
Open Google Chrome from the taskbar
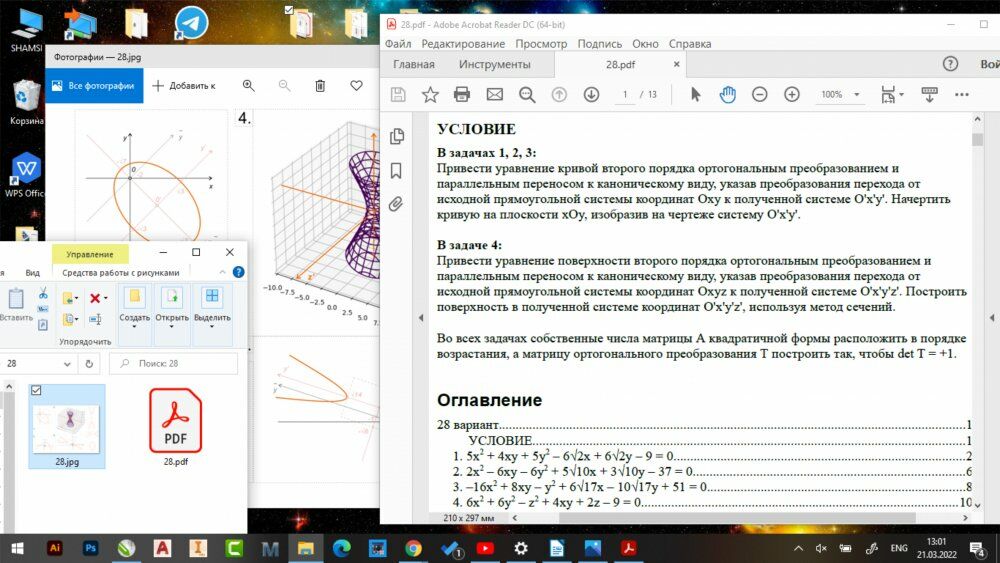tap(413, 548)
